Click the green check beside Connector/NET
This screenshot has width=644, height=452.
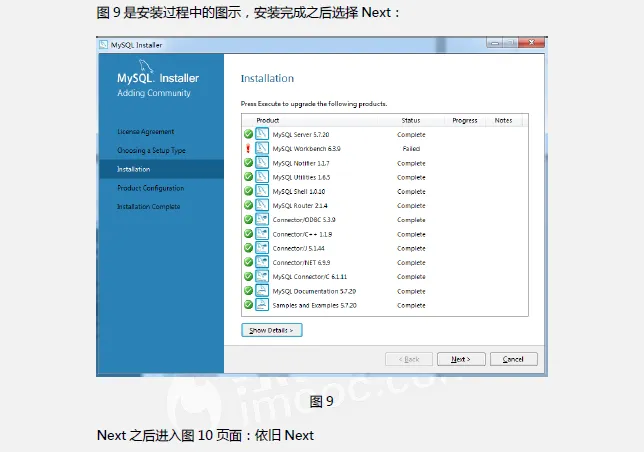(248, 262)
